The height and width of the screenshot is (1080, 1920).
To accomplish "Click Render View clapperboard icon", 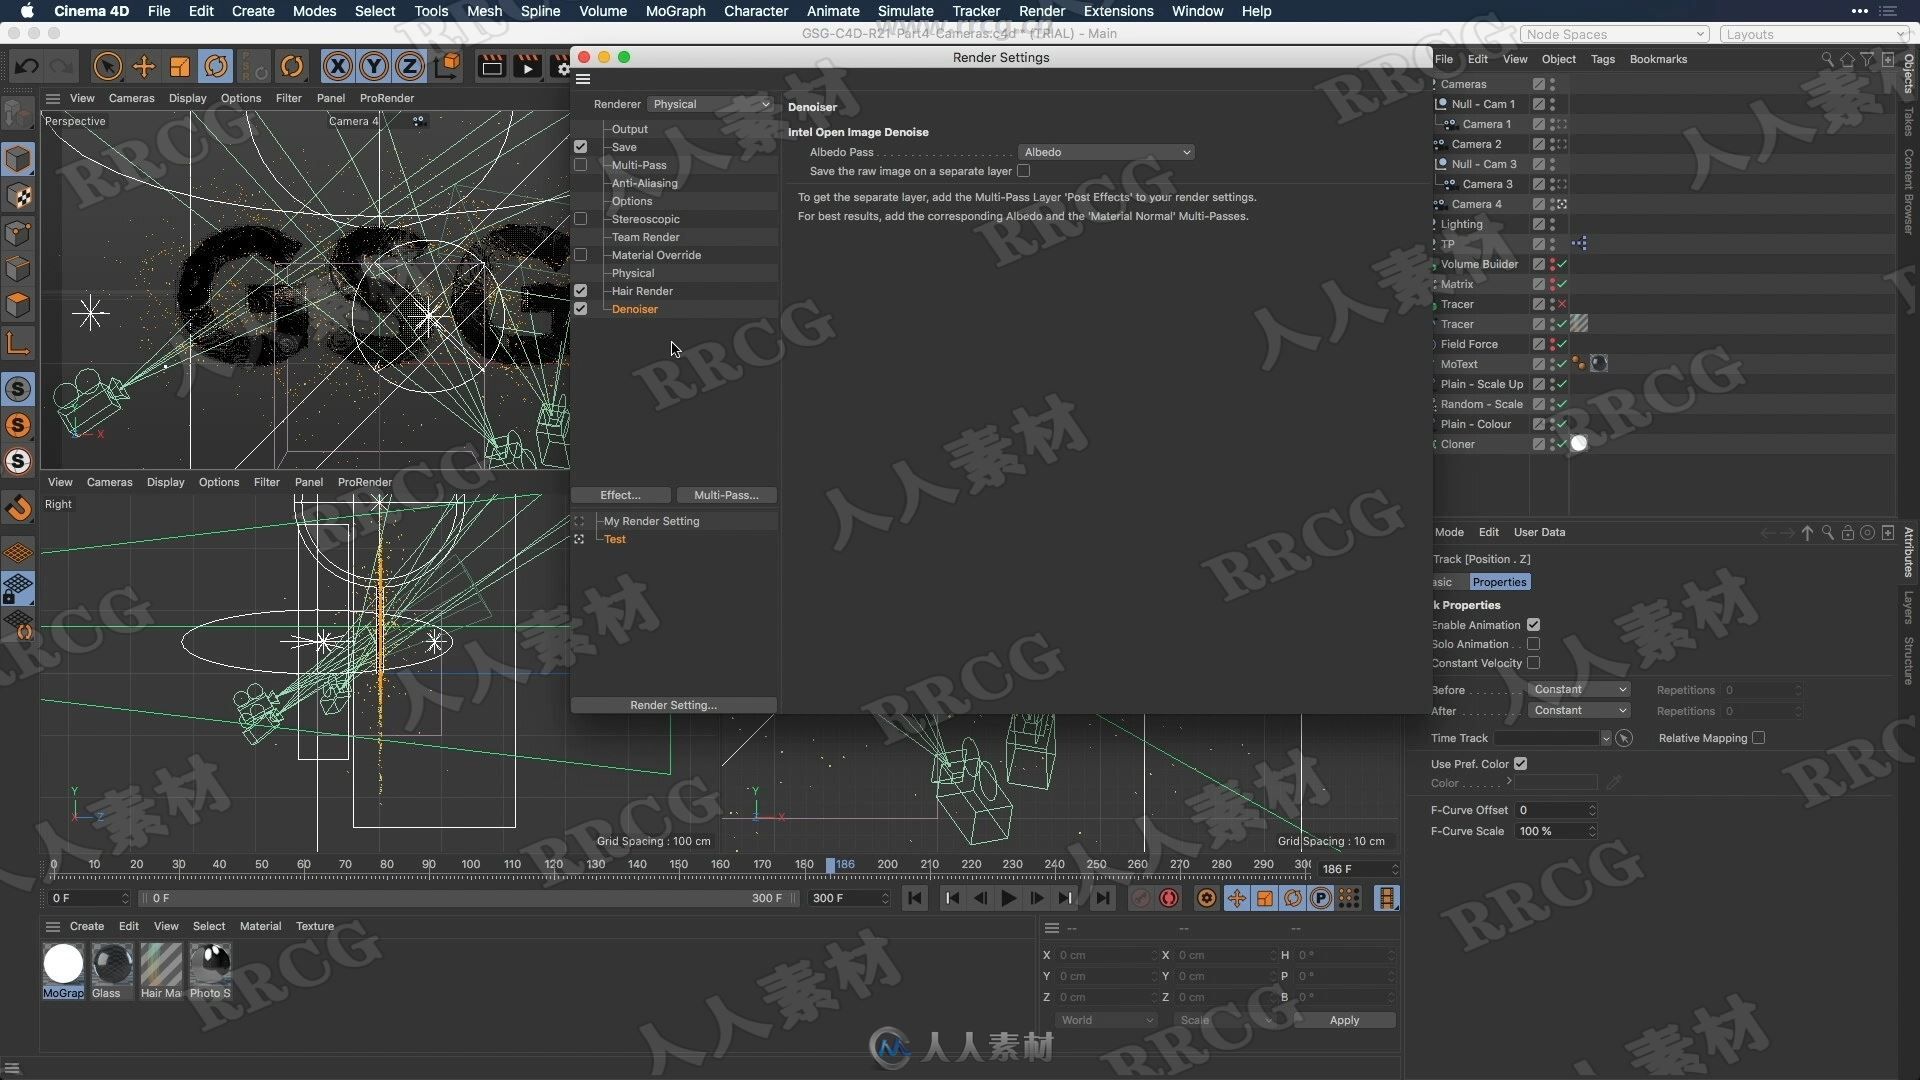I will pos(491,67).
